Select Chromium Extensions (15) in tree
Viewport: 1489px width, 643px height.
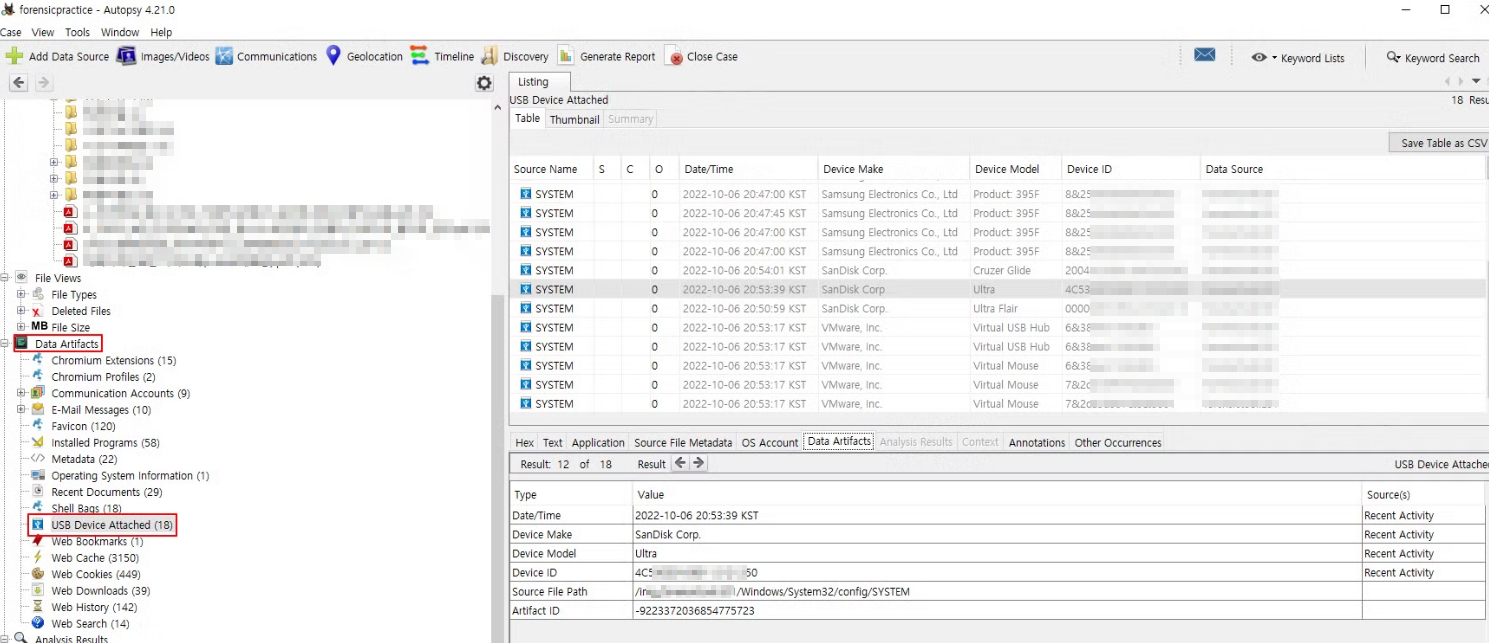(x=113, y=360)
